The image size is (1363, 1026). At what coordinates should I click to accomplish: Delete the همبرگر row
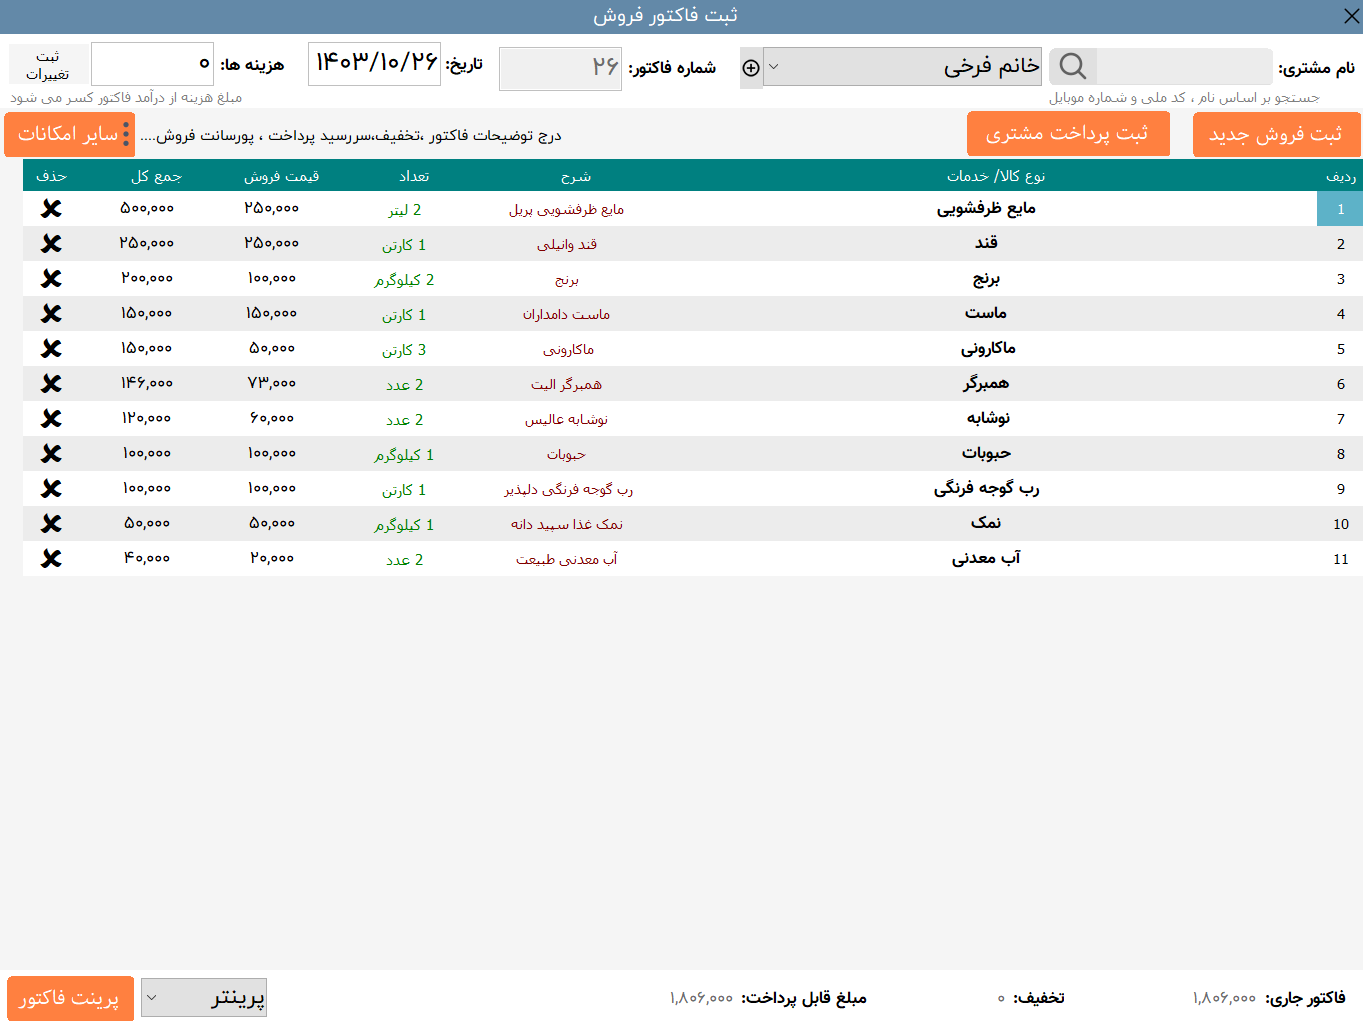(x=51, y=384)
